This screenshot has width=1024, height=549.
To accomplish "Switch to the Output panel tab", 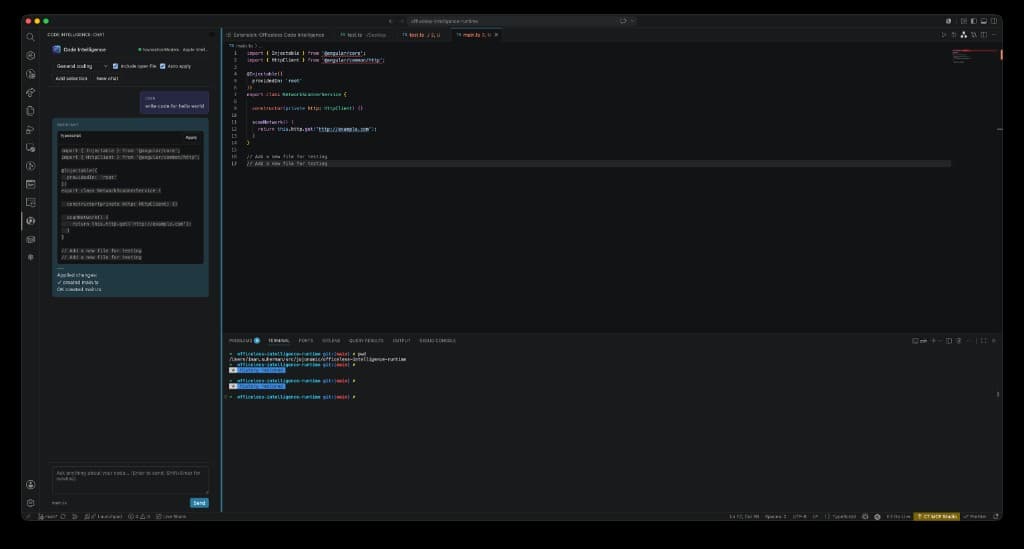I will pyautogui.click(x=401, y=341).
